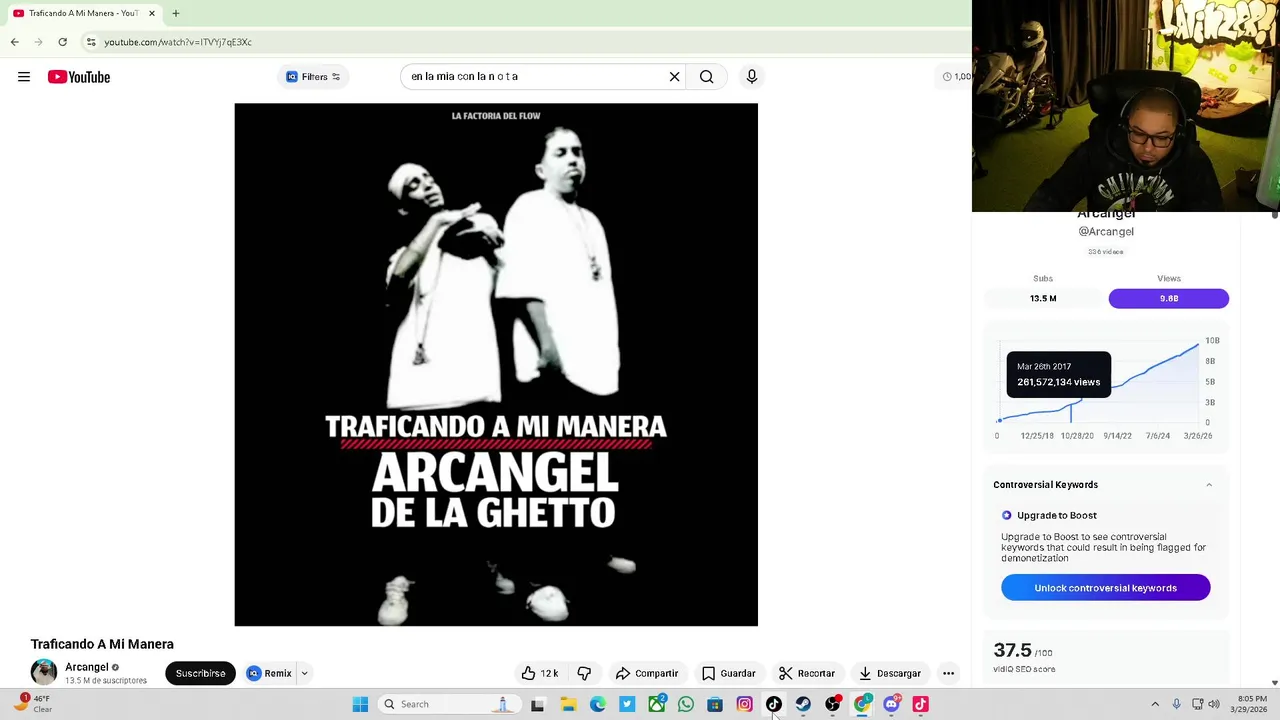This screenshot has width=1280, height=720.
Task: Open Microsoft Store from taskbar
Action: [x=715, y=704]
